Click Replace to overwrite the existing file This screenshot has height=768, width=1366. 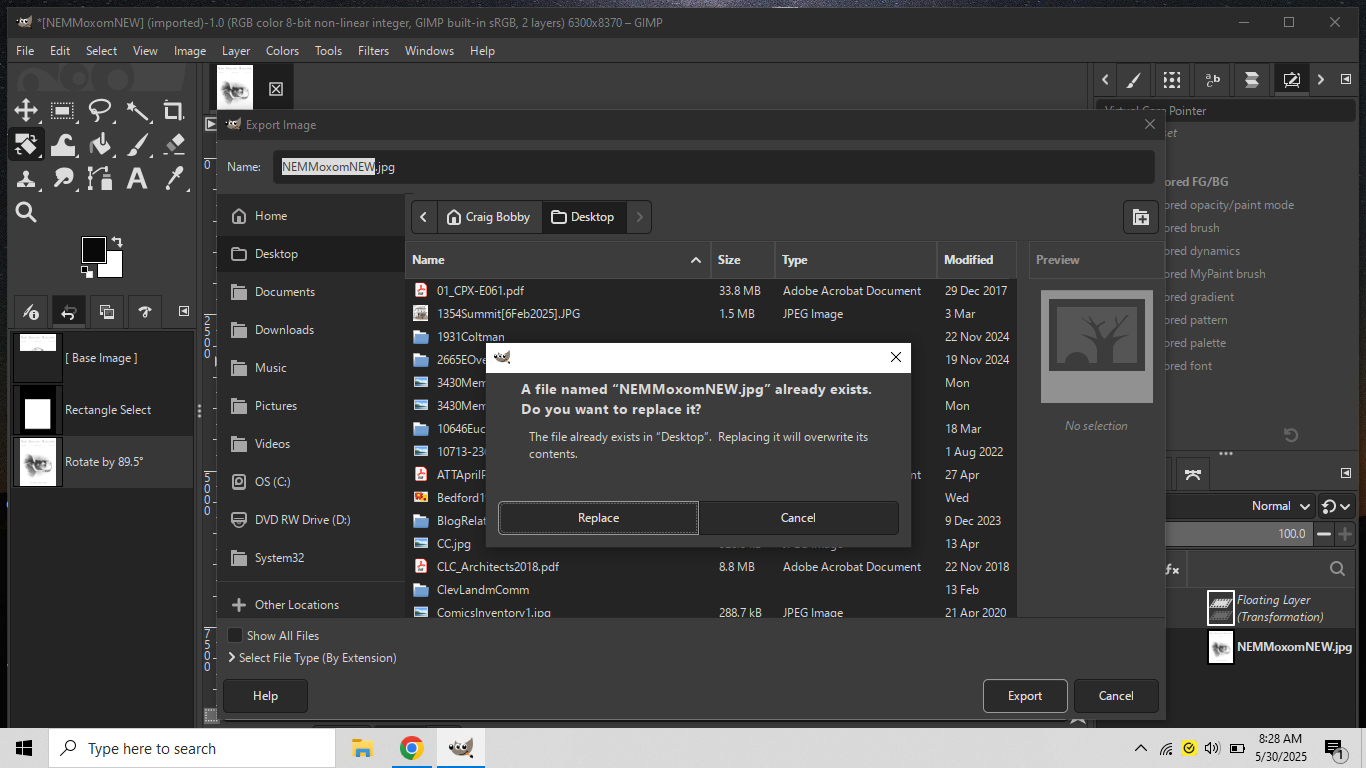[598, 518]
